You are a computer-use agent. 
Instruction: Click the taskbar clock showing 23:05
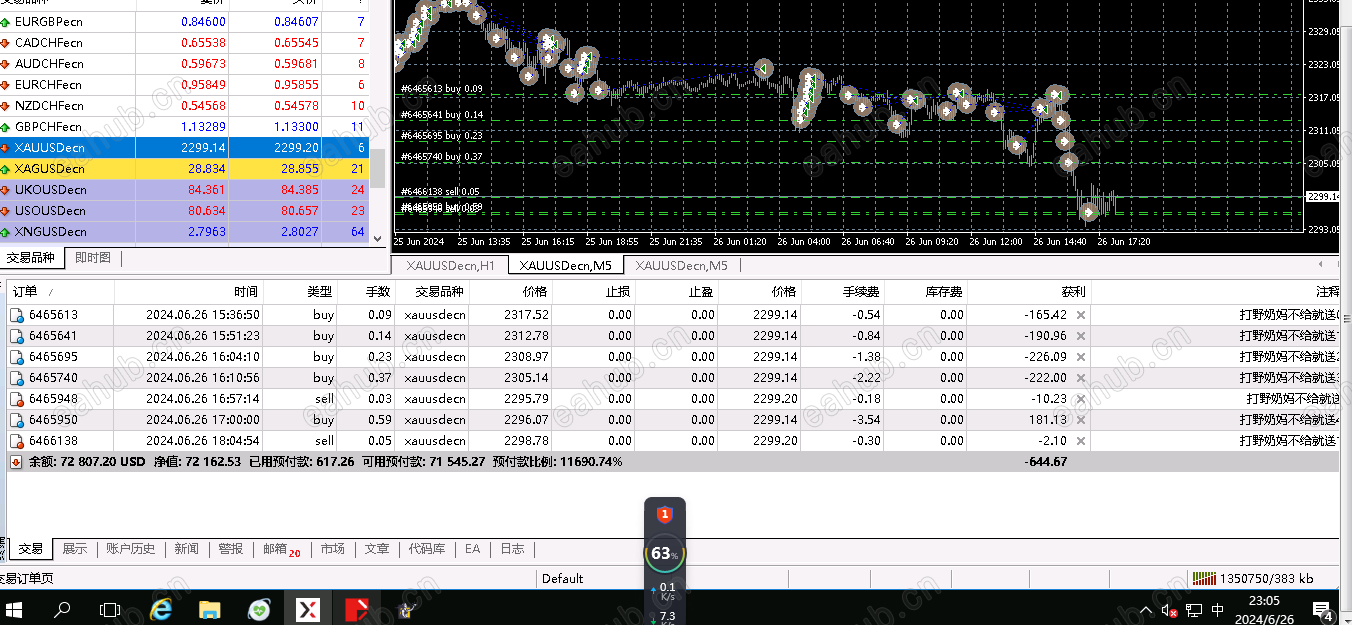coord(1264,609)
